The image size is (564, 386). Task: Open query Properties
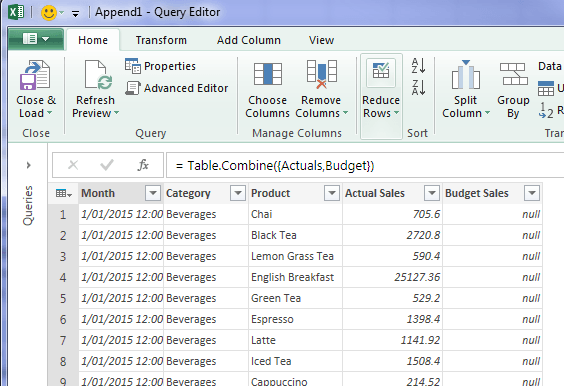[160, 66]
